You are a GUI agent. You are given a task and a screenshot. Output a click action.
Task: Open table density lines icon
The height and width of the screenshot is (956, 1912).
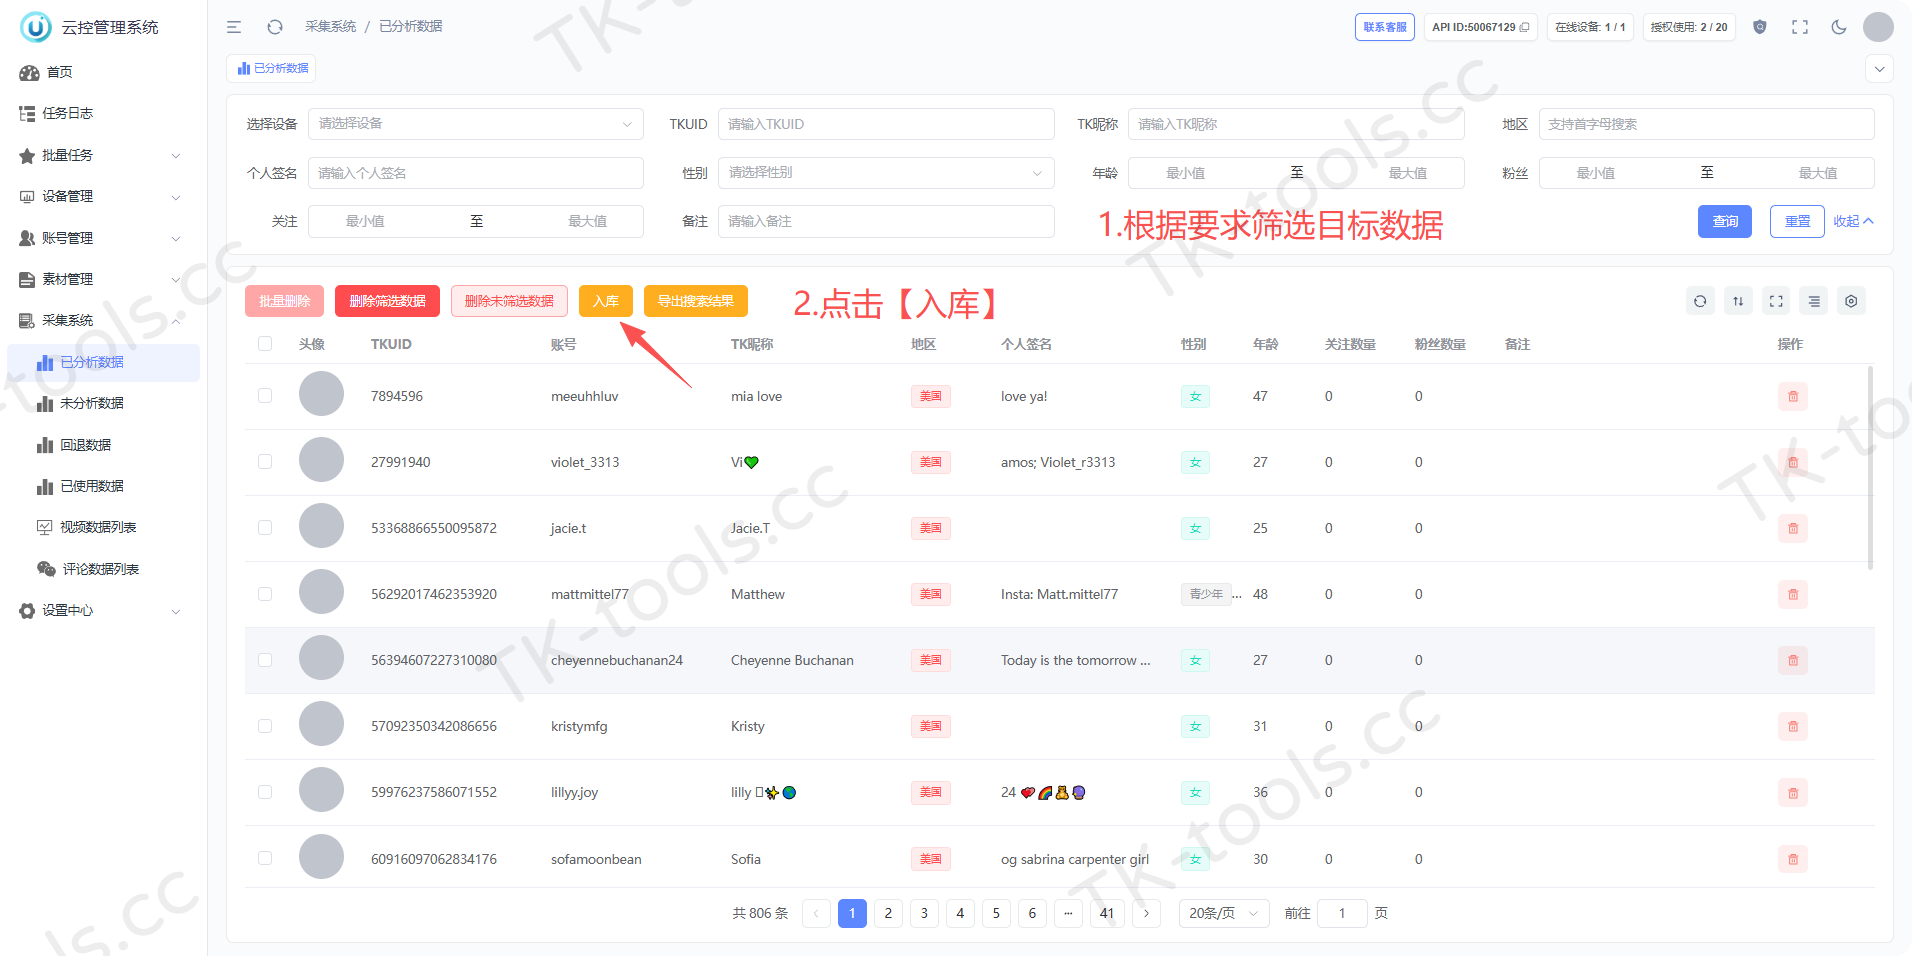point(1814,301)
